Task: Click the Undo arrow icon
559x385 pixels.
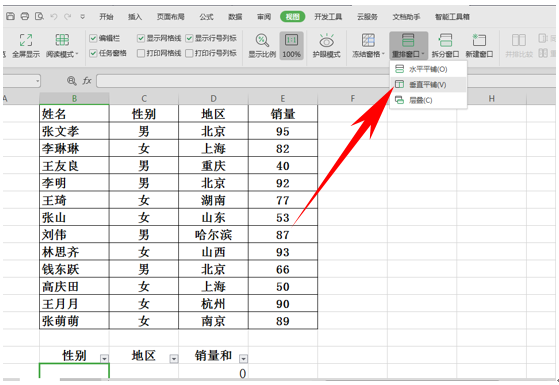Action: coord(54,16)
